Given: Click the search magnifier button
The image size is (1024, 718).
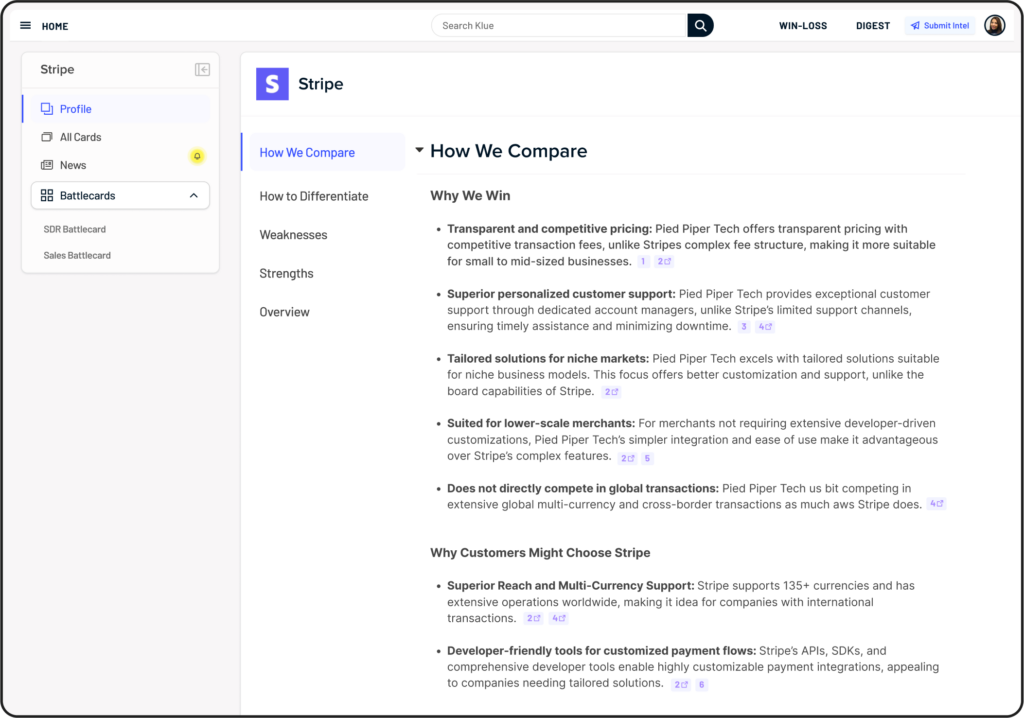Looking at the screenshot, I should click(700, 26).
